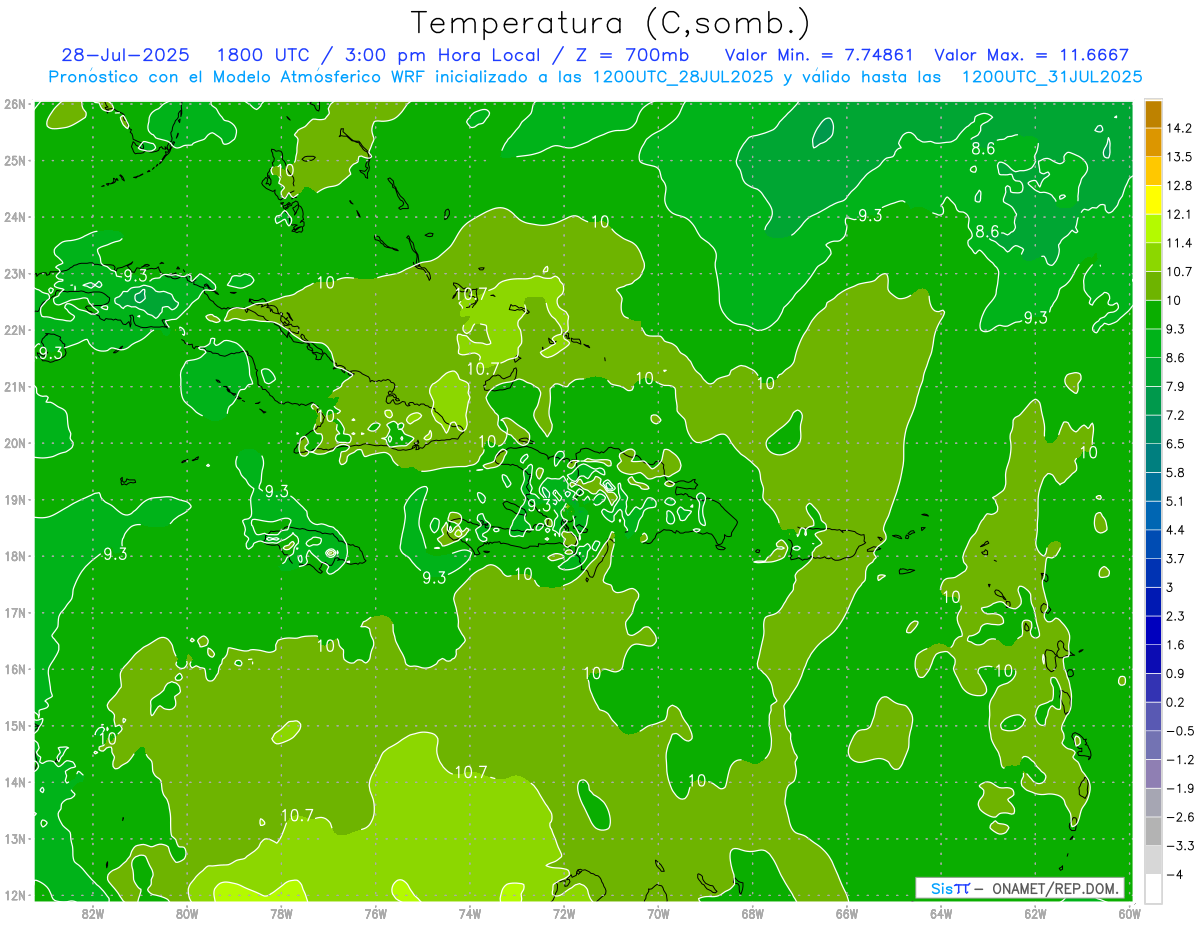This screenshot has height=927, width=1200.
Task: Click the '74W' longitude axis label
Action: pyautogui.click(x=470, y=913)
